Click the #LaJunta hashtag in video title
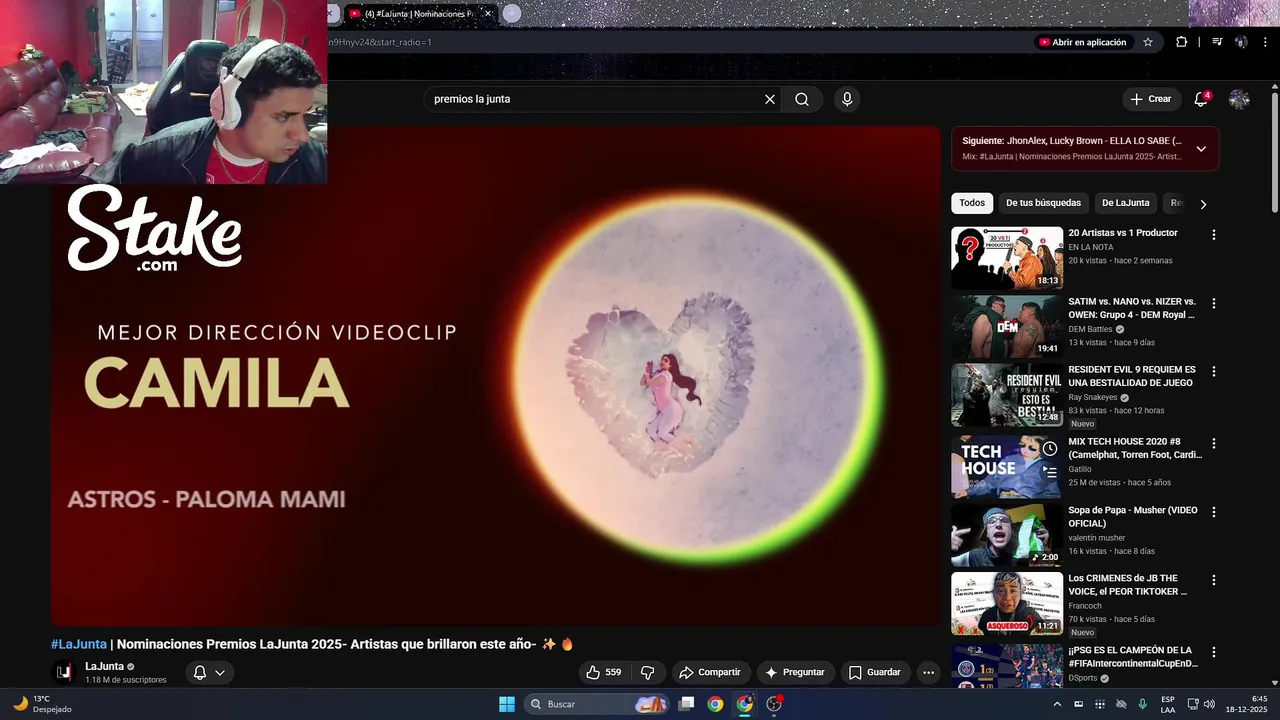1280x720 pixels. click(79, 644)
